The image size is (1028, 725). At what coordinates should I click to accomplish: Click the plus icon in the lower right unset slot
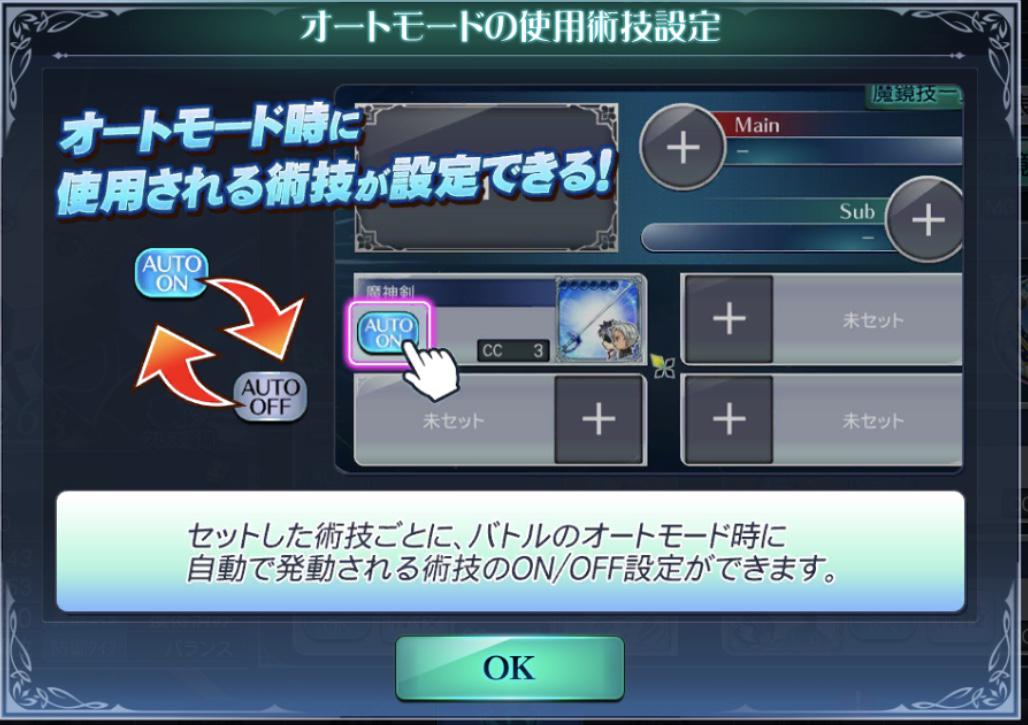pos(728,420)
